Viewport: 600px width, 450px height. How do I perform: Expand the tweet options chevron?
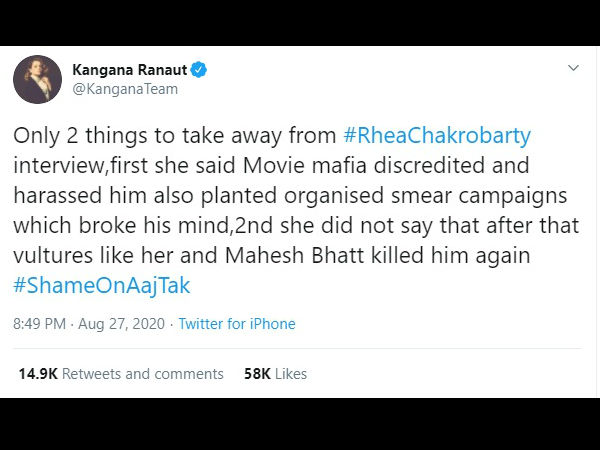click(573, 68)
